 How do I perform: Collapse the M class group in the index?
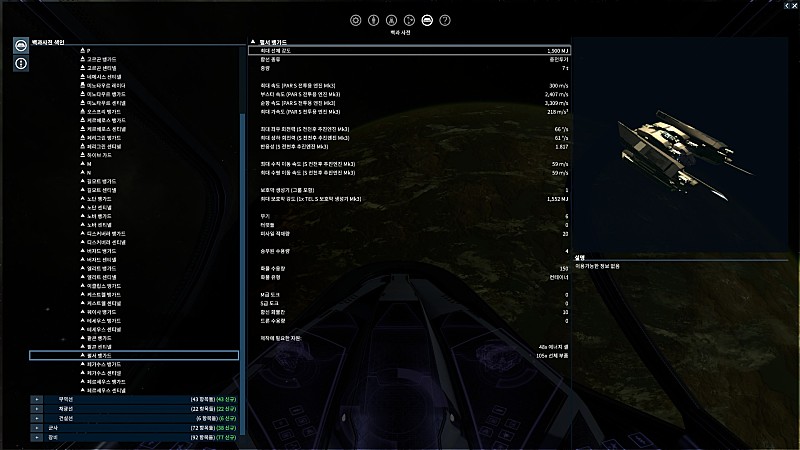coord(83,164)
